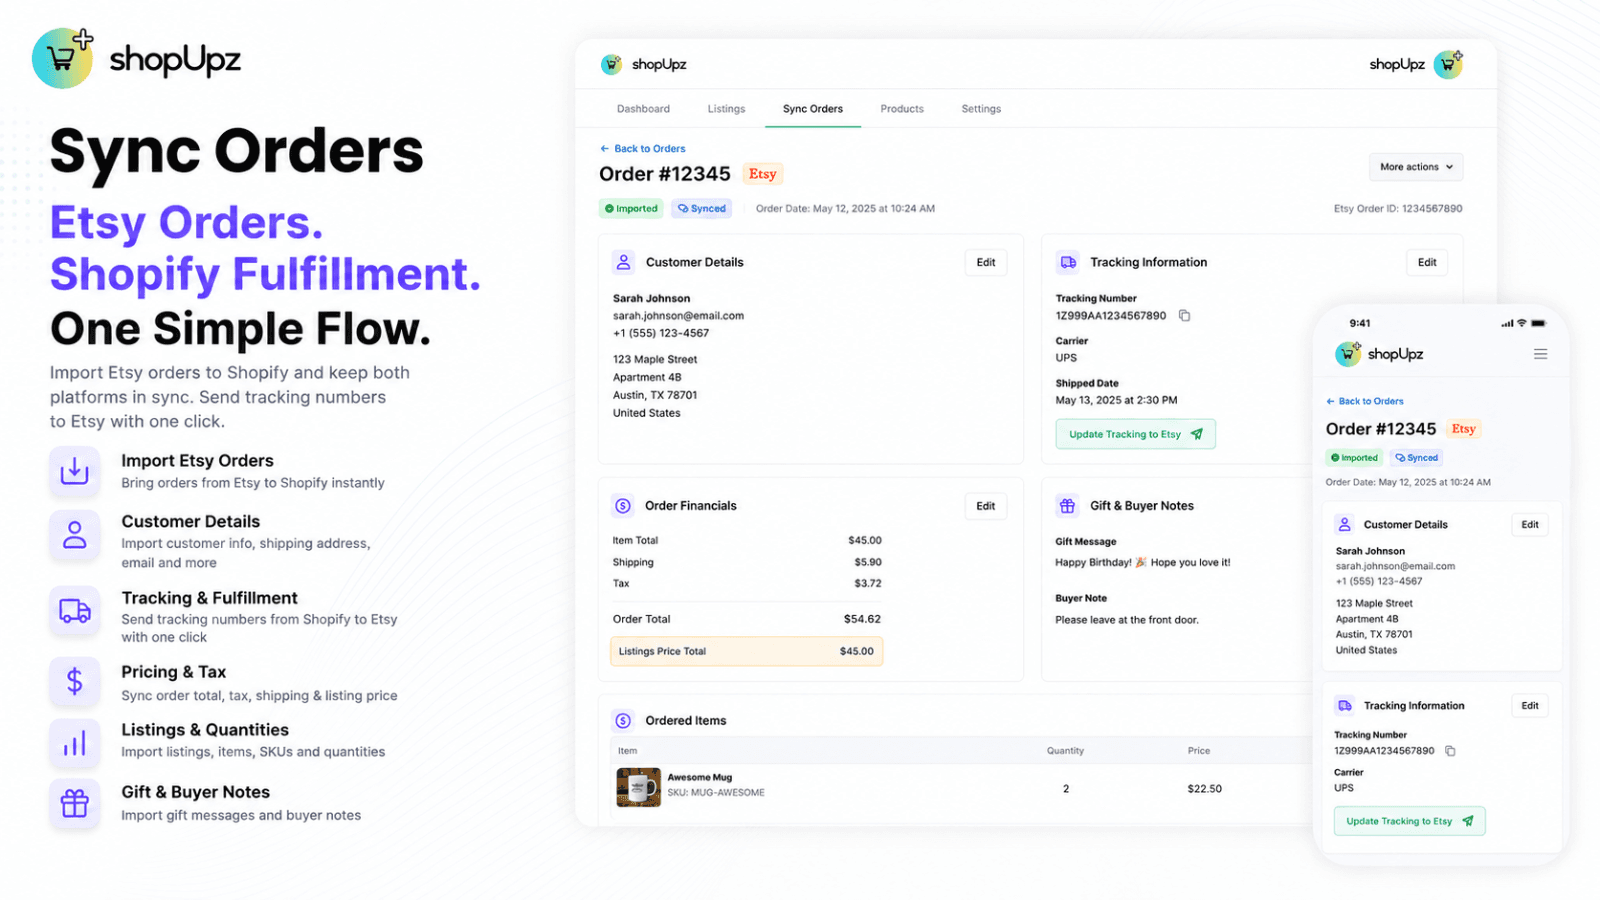The height and width of the screenshot is (900, 1600).
Task: Click SKU: MUG-AWESOME text
Action: coord(716,792)
